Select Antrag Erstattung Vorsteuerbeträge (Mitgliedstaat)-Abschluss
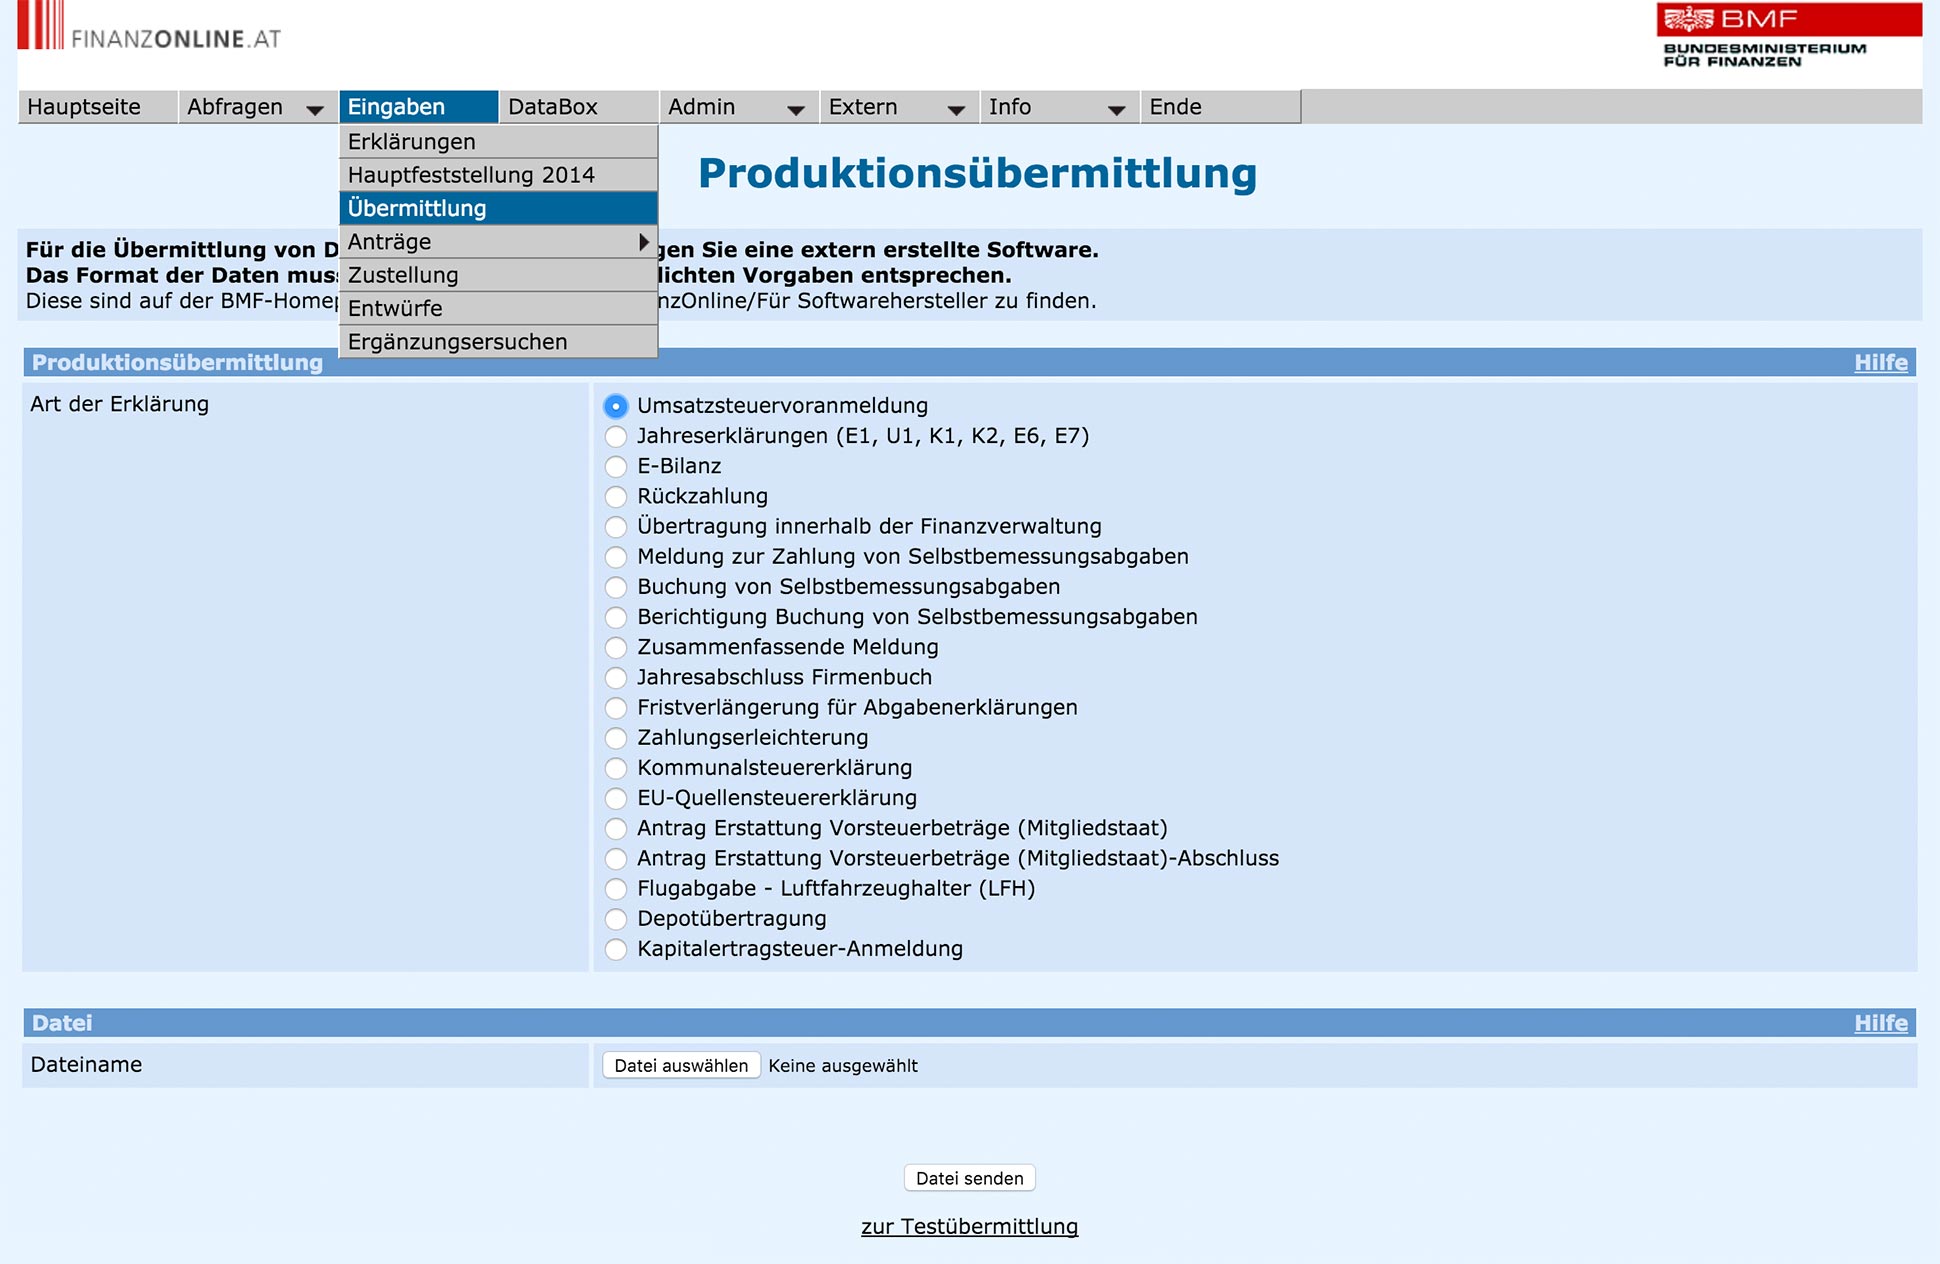The image size is (1940, 1264). 616,858
